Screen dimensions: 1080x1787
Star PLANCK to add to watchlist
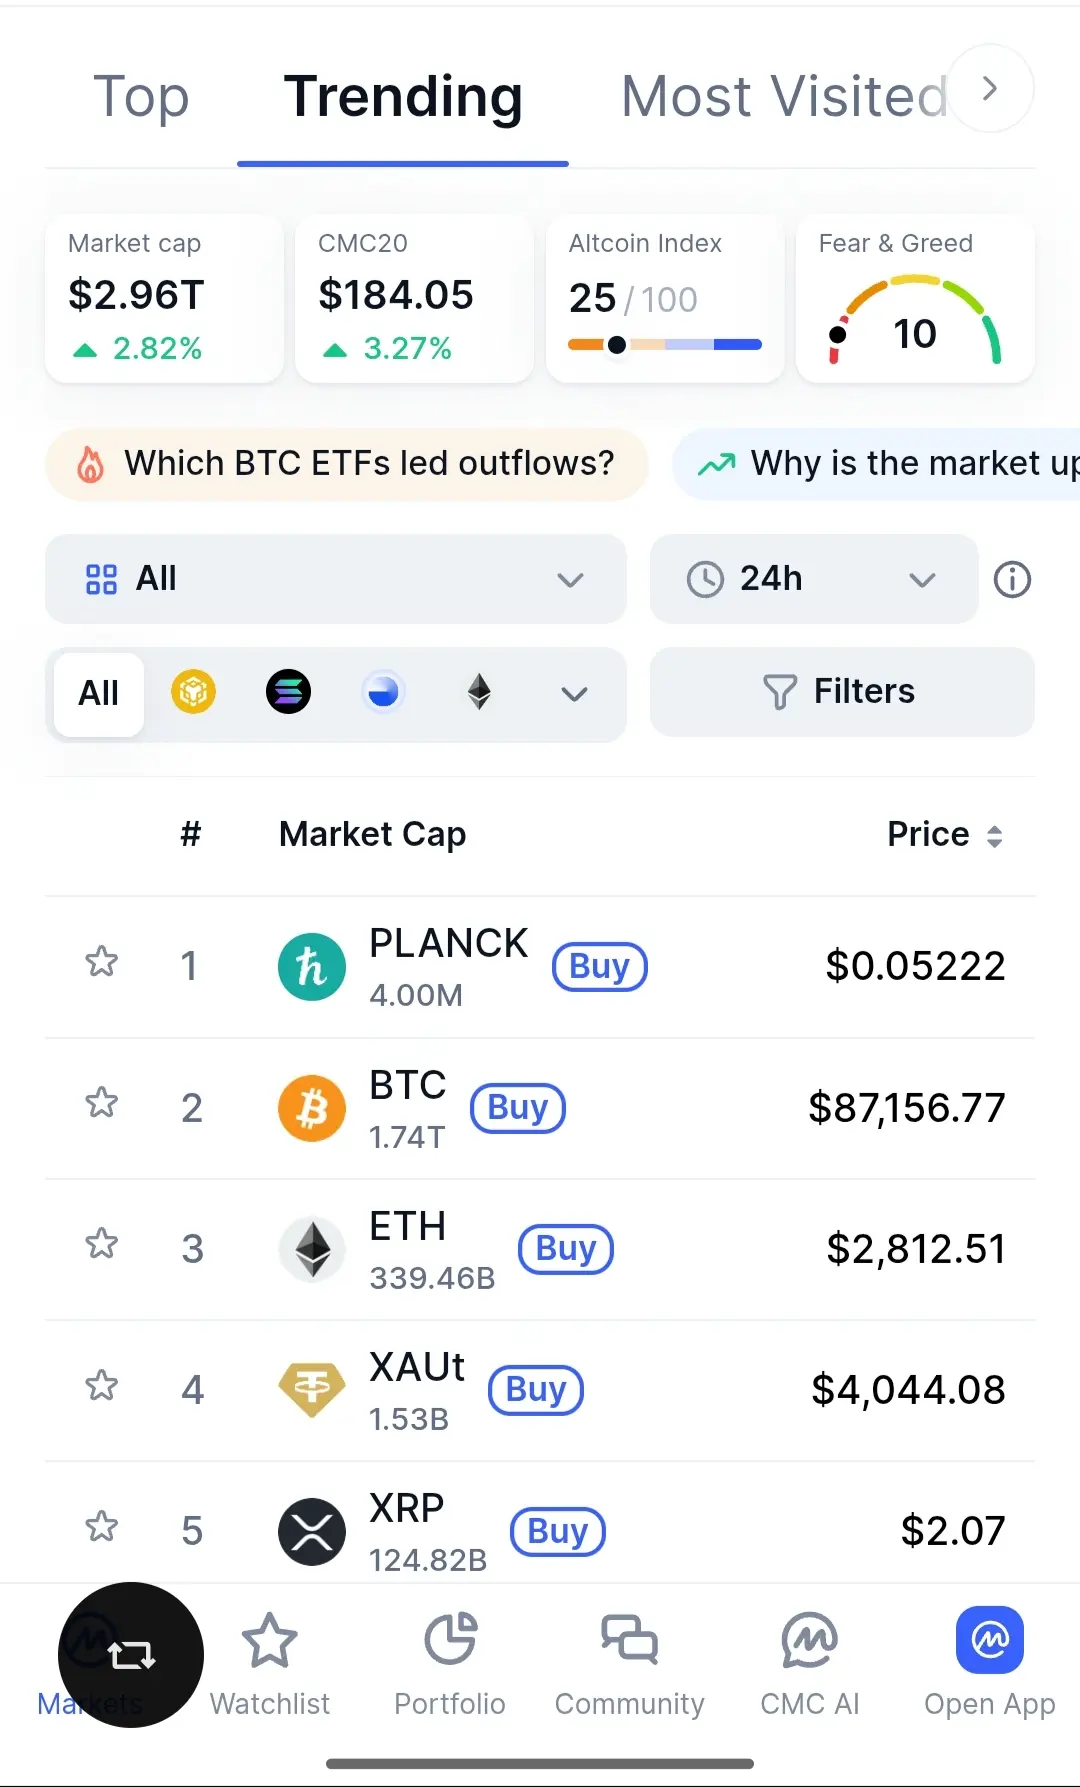(102, 963)
